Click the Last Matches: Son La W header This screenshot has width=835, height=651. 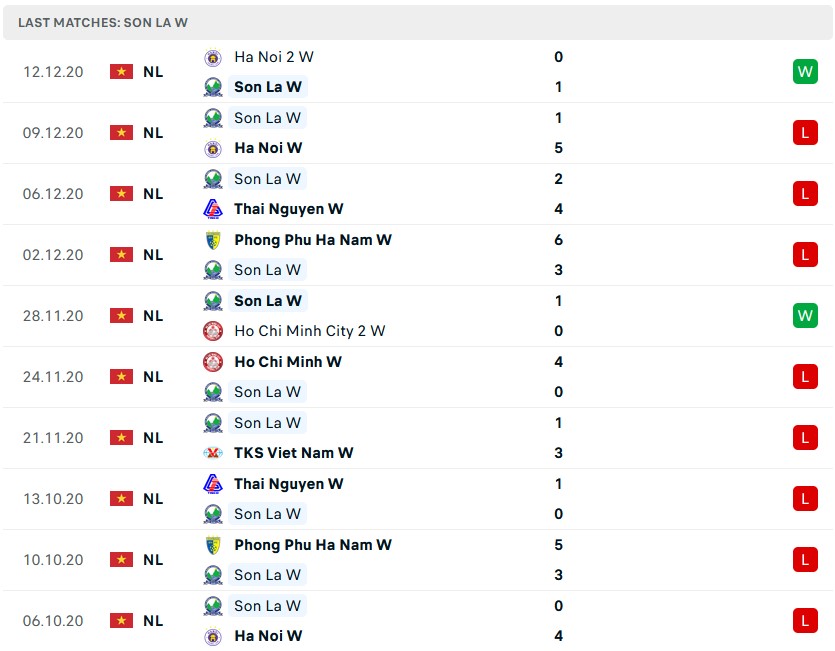coord(103,22)
